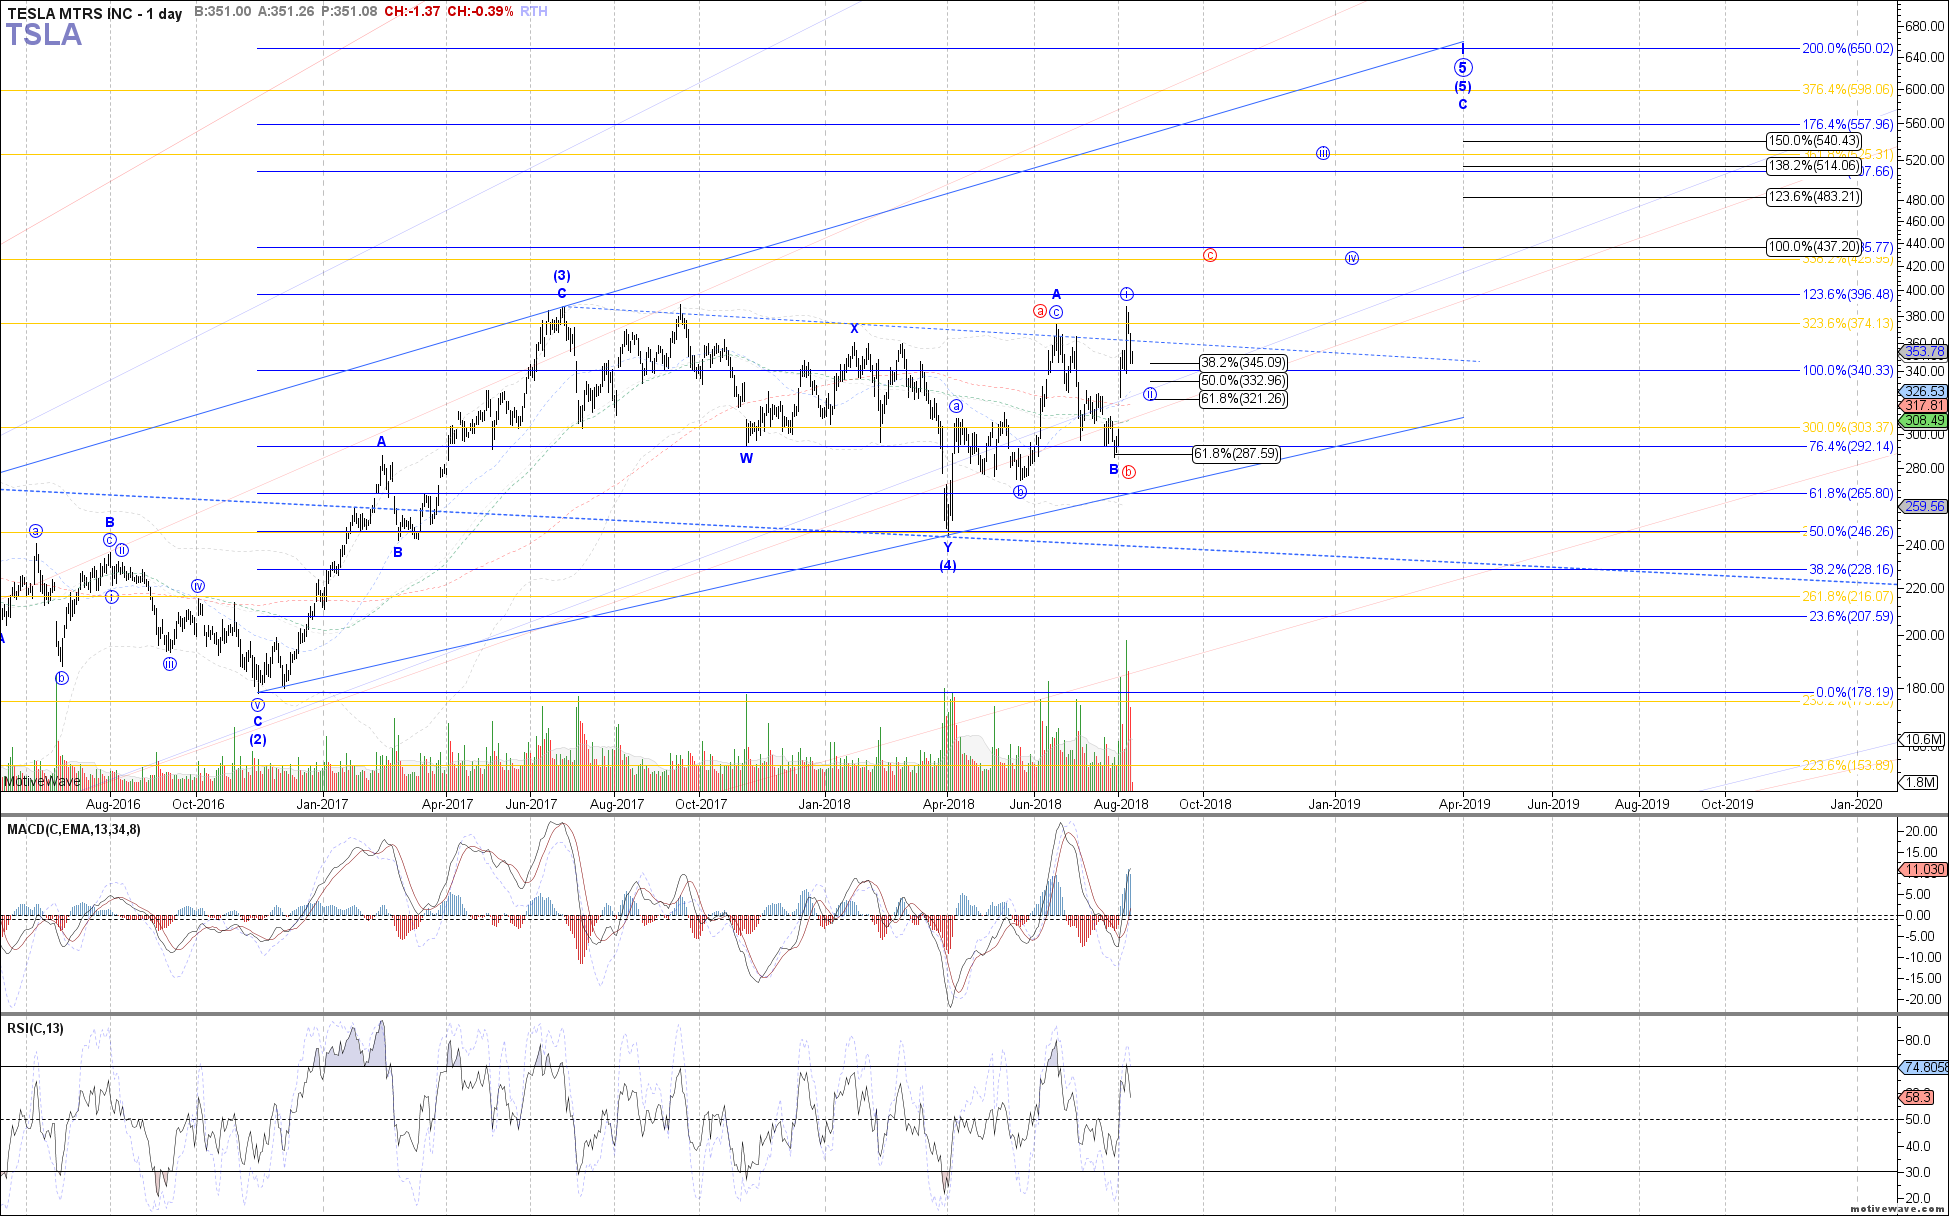Click the TSLA ticker symbol heading

44,36
